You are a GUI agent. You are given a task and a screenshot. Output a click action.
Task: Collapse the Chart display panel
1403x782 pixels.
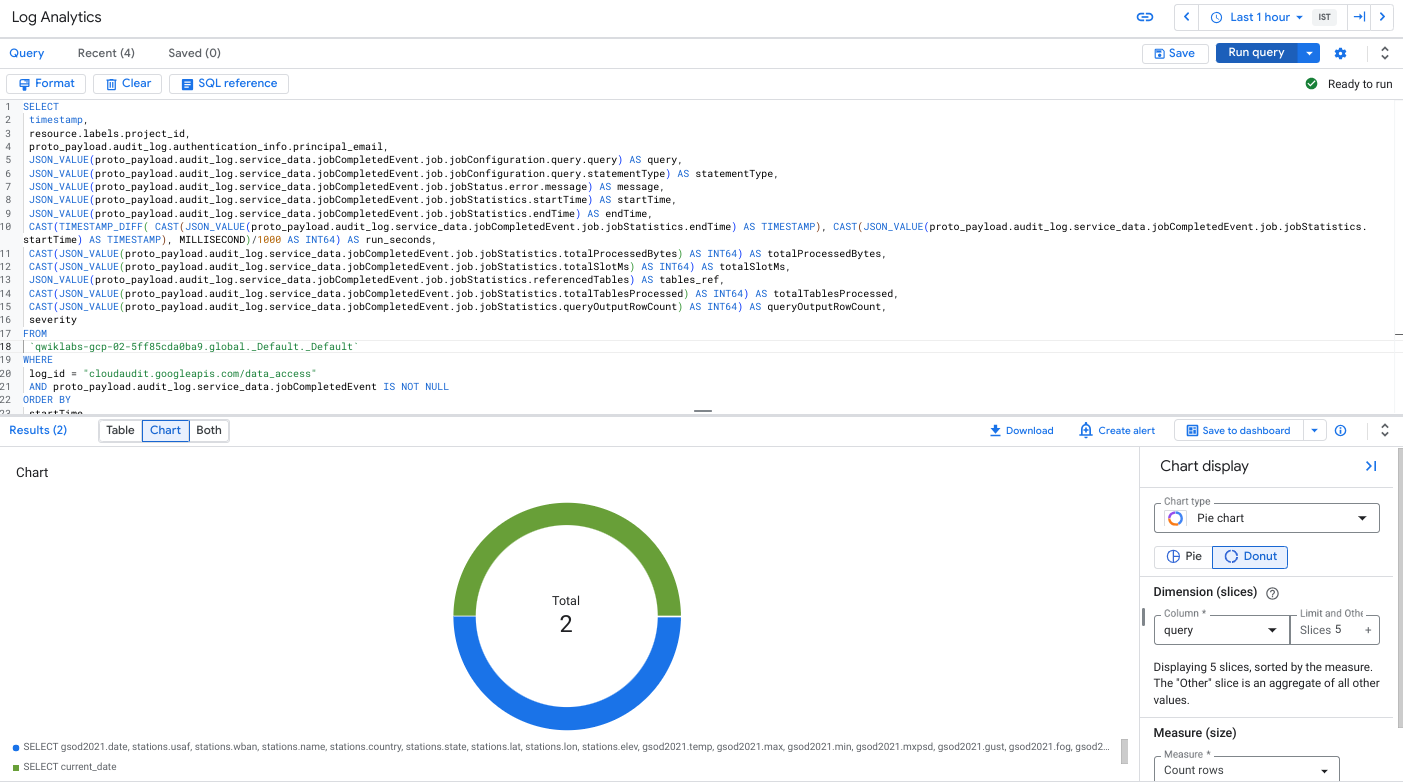click(1371, 466)
